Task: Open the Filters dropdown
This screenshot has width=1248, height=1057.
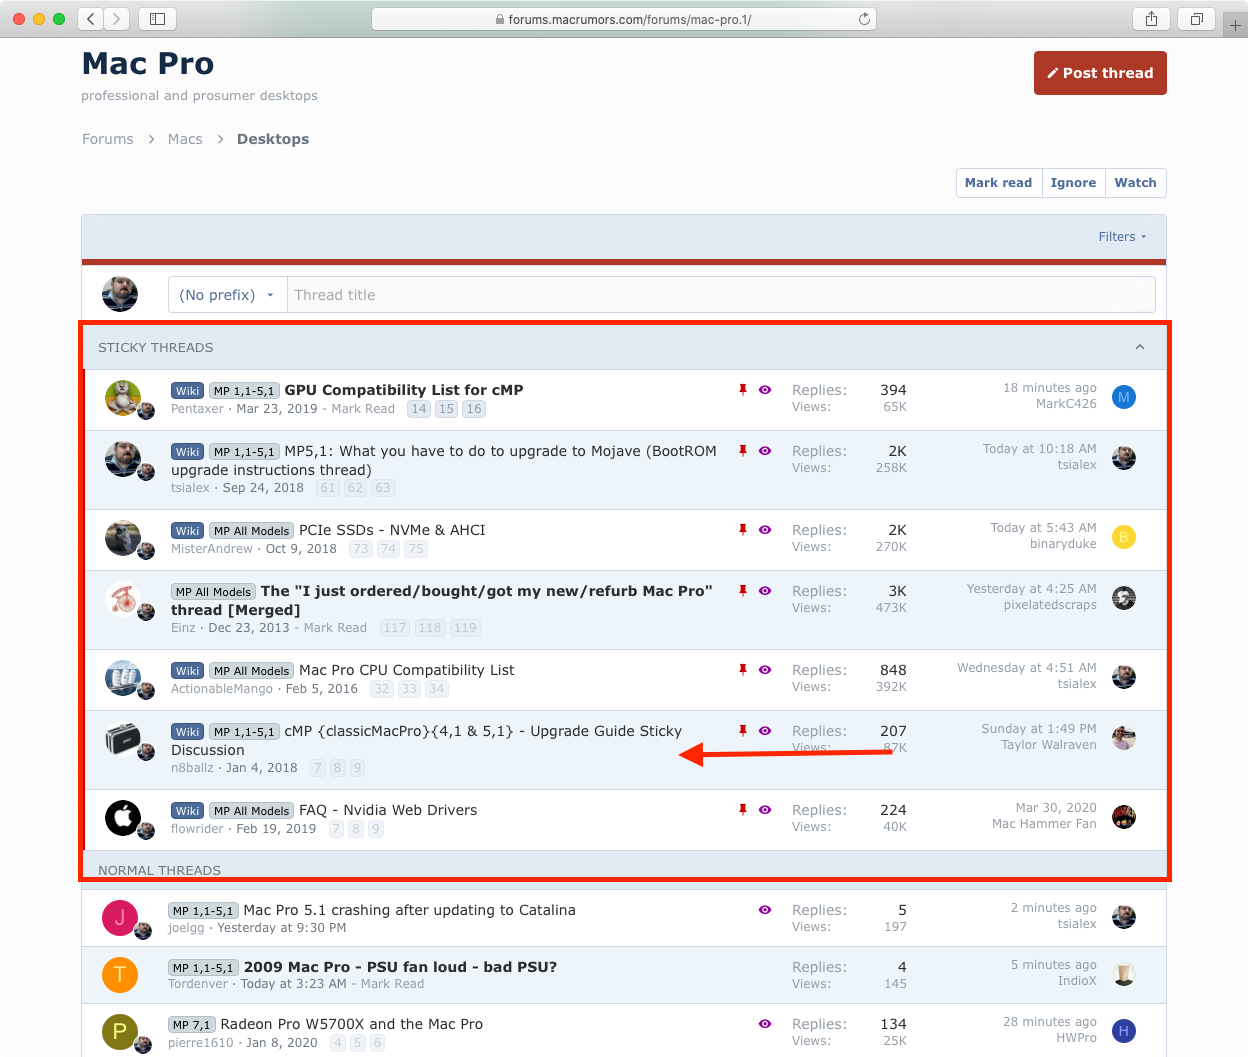Action: click(1122, 237)
